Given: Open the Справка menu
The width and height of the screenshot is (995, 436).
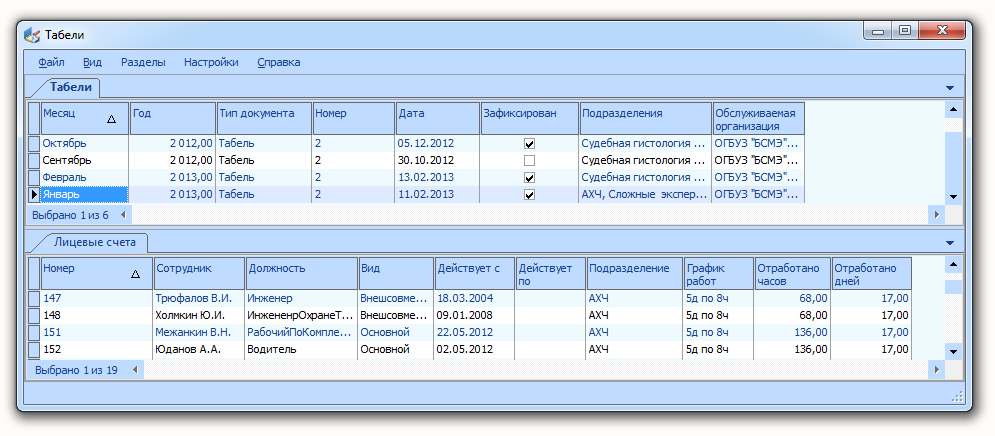Looking at the screenshot, I should 279,62.
